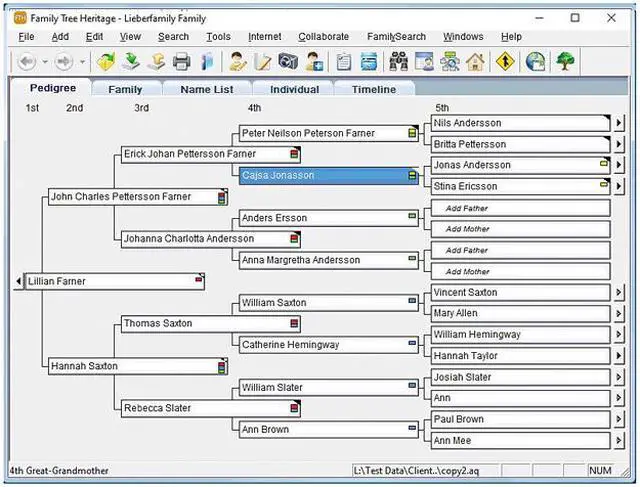This screenshot has width=640, height=487.
Task: Click the blue calendar icon
Action: (x=369, y=62)
